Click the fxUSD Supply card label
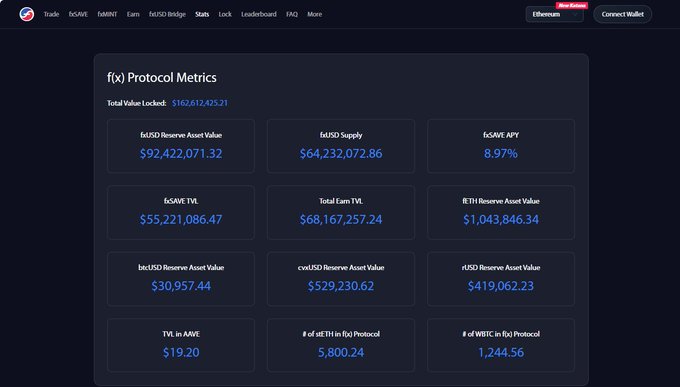 341,135
